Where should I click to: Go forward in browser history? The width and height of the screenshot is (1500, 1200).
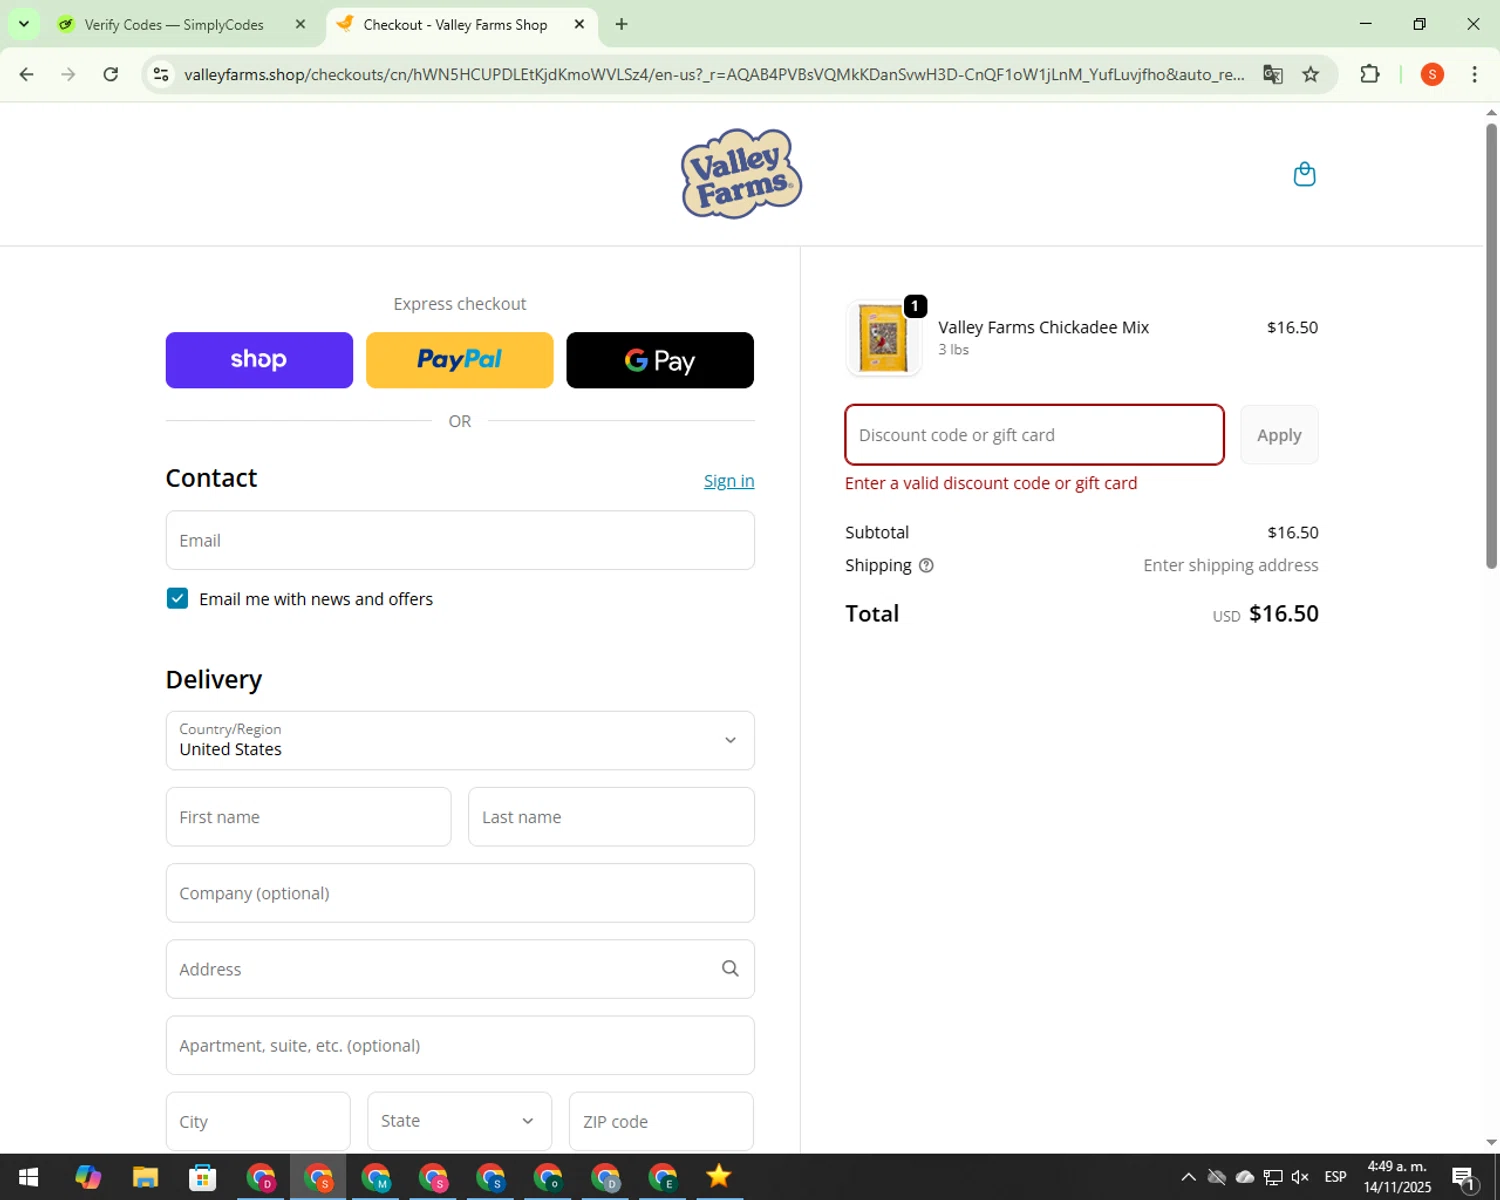pos(68,74)
